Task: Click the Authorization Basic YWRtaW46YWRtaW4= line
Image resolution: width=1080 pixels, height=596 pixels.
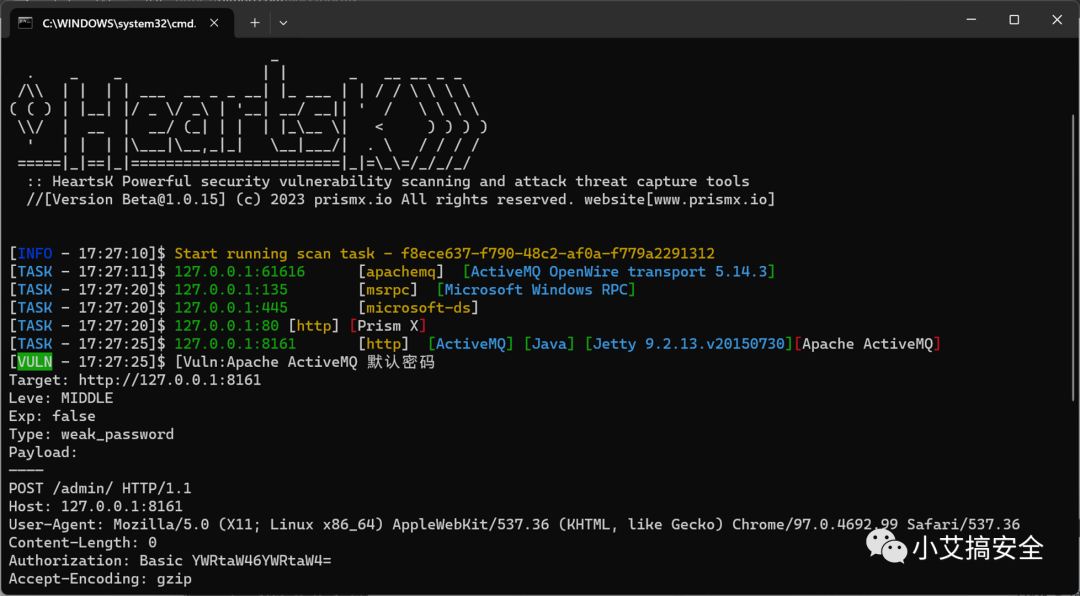Action: tap(170, 561)
